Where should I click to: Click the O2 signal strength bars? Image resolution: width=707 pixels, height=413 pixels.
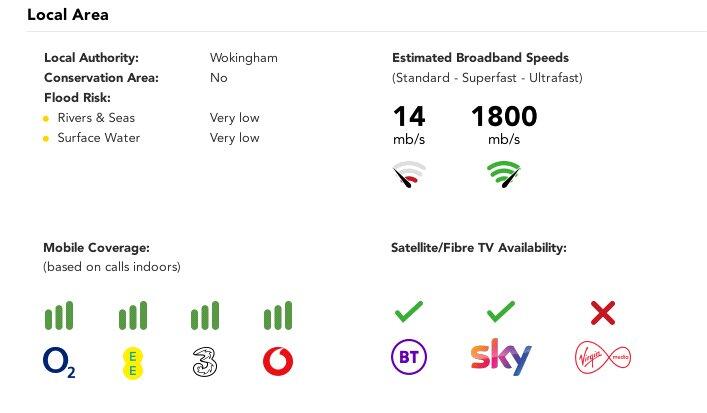59,316
